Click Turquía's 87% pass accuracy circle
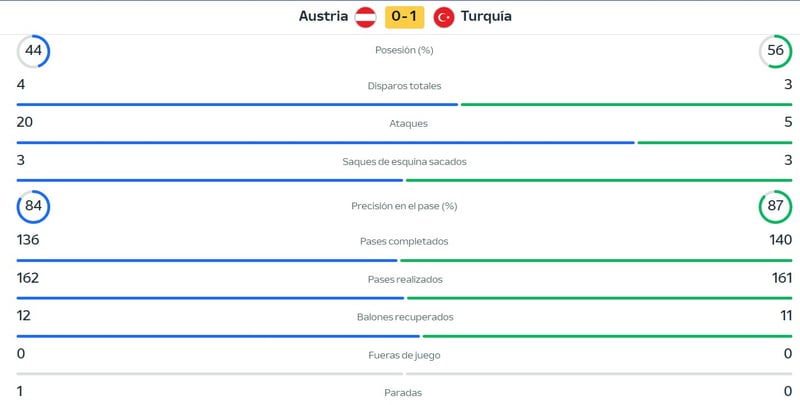The image size is (800, 405). point(775,207)
